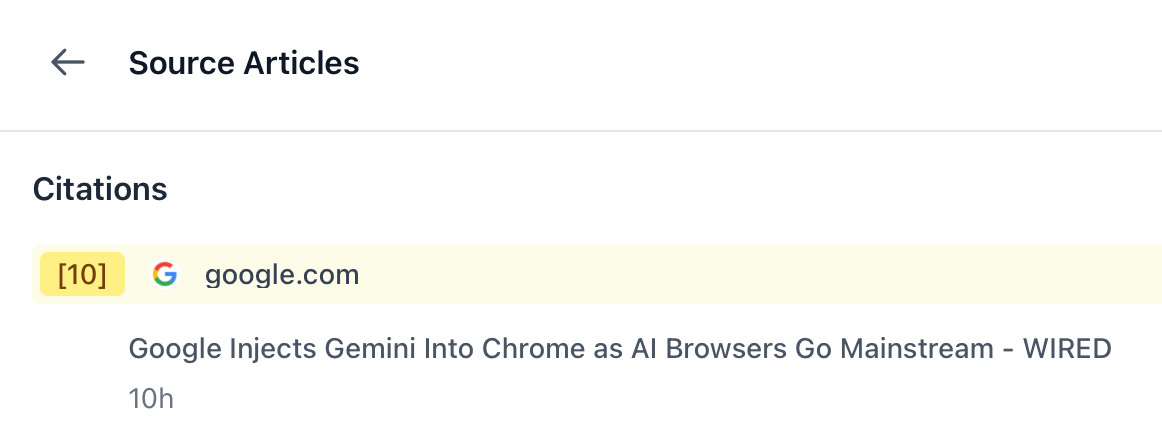Click the word "Gemini" in the headline
The height and width of the screenshot is (436, 1162).
370,349
